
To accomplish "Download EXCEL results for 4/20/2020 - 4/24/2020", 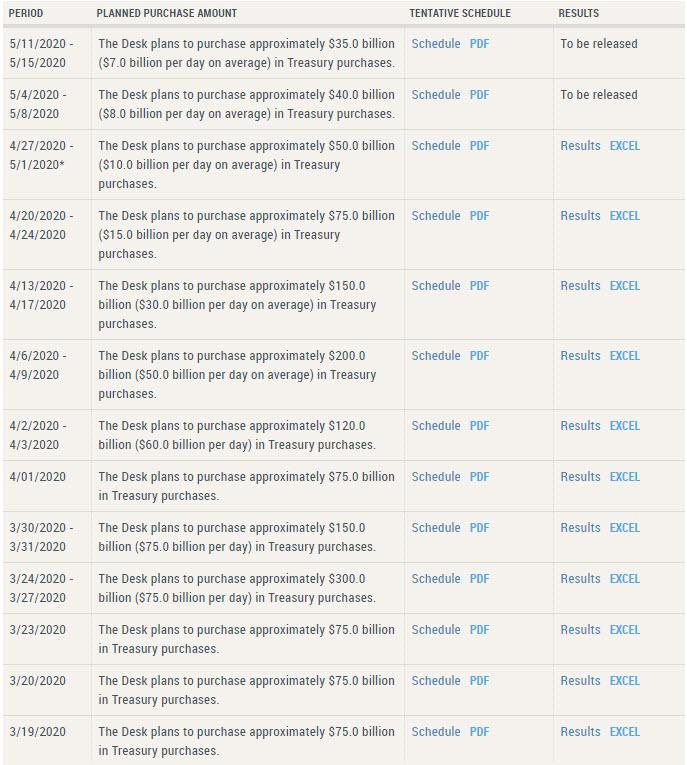I will click(x=624, y=216).
